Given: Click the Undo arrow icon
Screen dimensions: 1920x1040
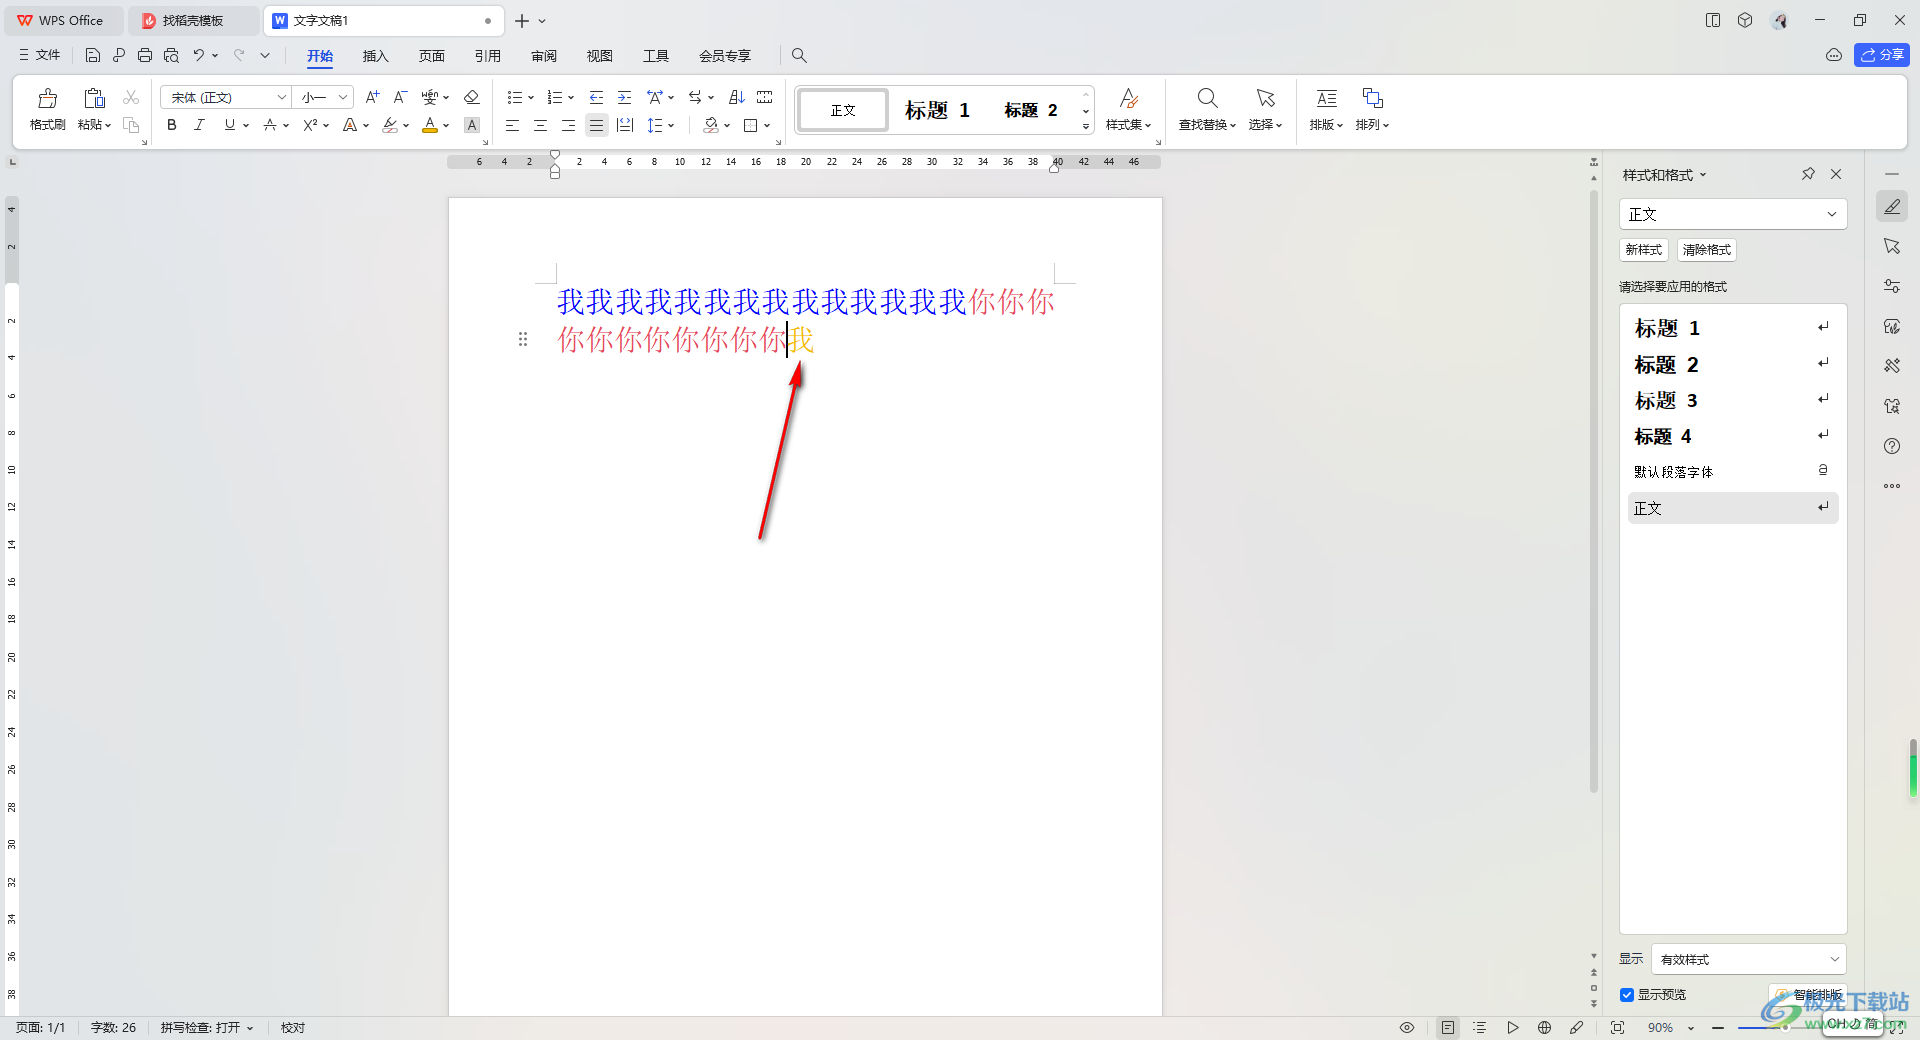Looking at the screenshot, I should 199,56.
